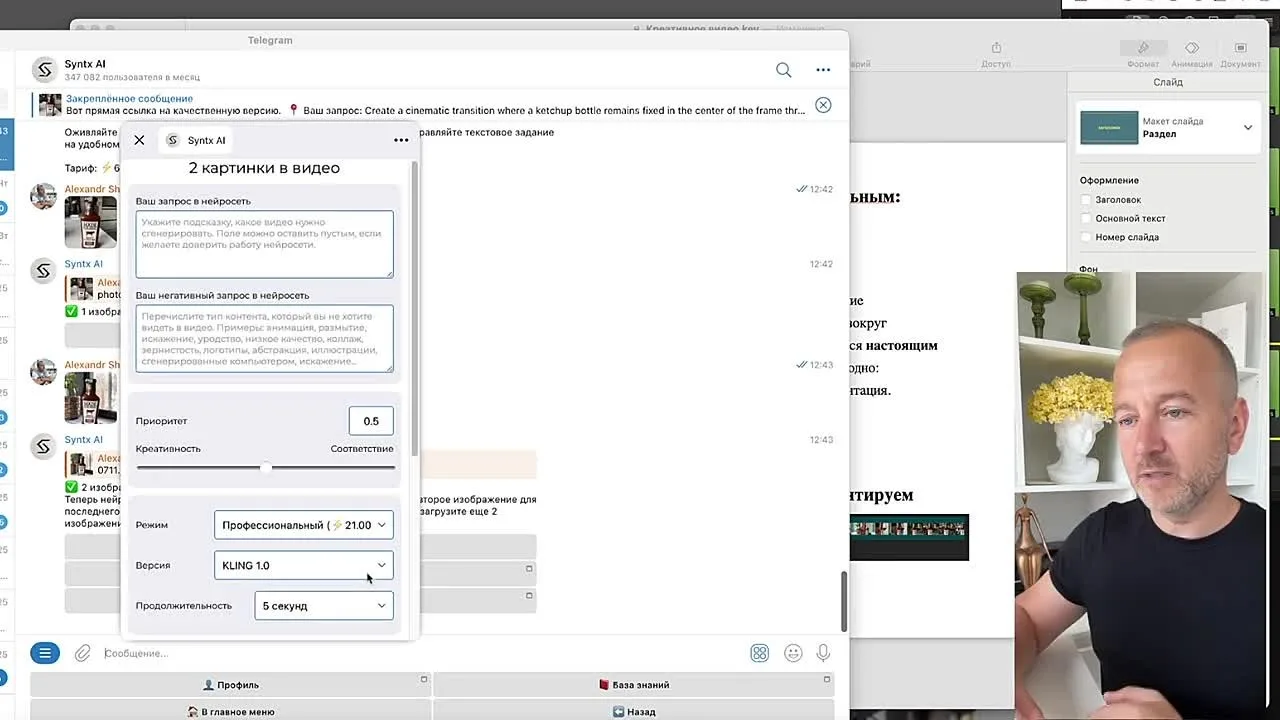The width and height of the screenshot is (1280, 720).
Task: Click the Syntx AI chat title
Action: 85,64
